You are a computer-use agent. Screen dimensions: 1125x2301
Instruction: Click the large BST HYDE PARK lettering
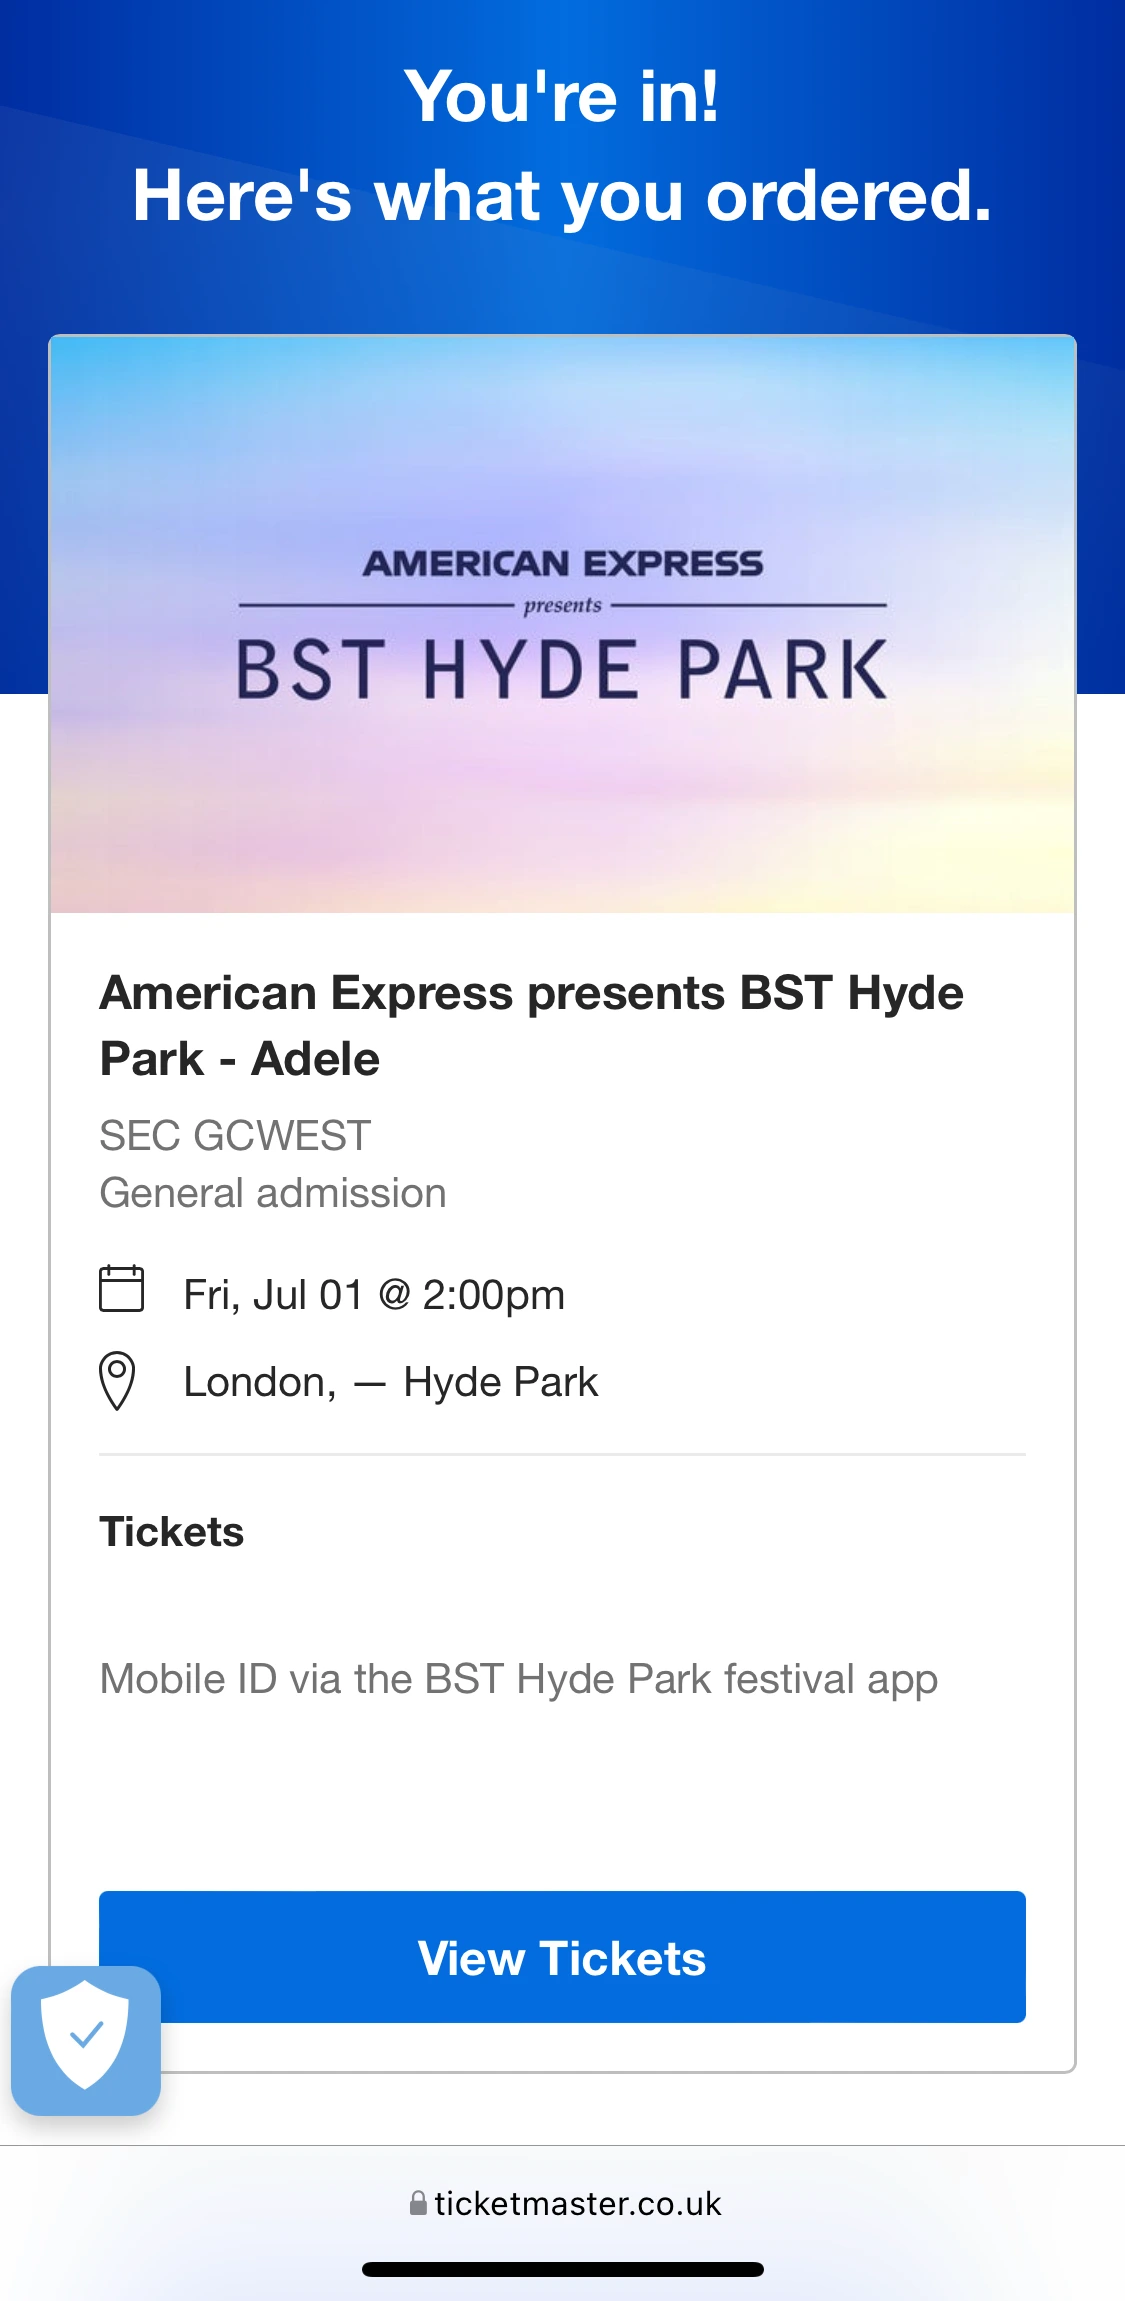(562, 670)
